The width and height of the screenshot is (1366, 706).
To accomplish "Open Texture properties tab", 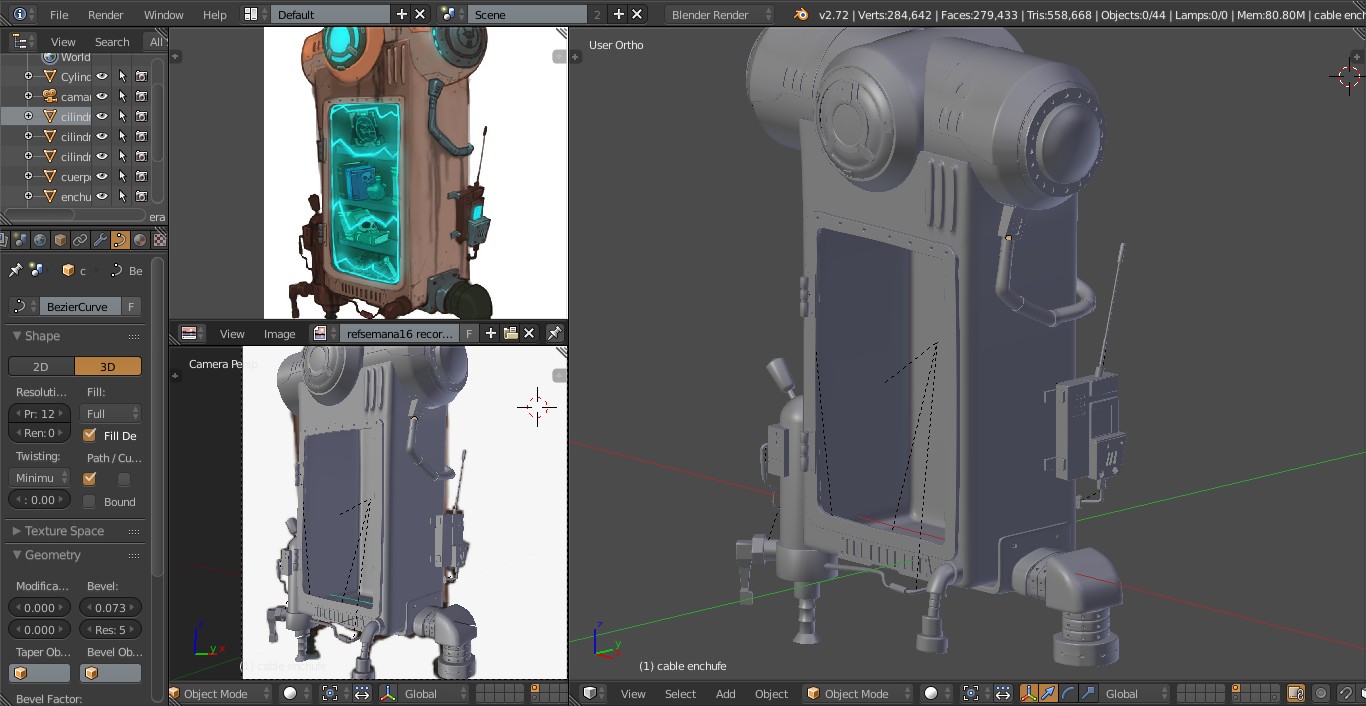I will [159, 240].
